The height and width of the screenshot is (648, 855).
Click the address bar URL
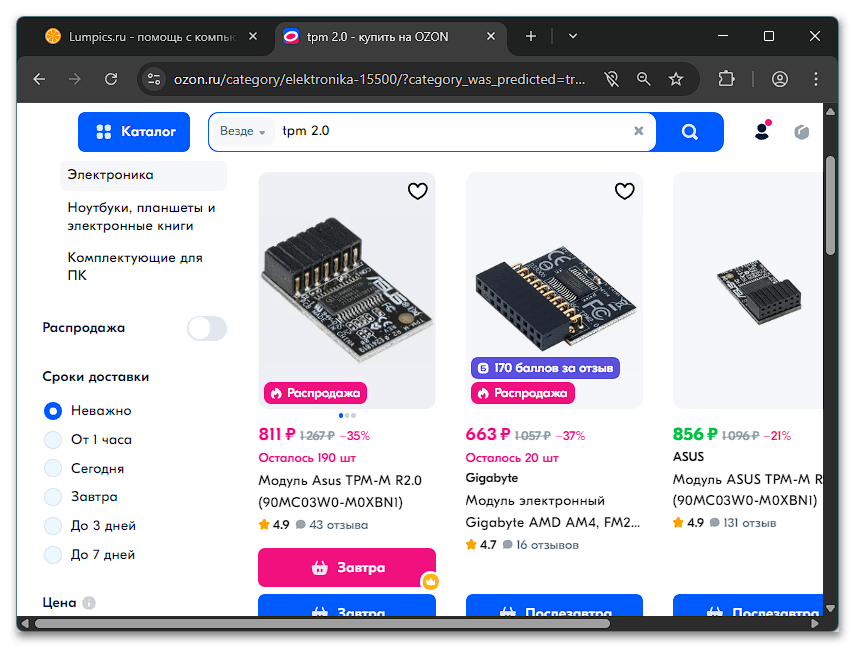(380, 80)
